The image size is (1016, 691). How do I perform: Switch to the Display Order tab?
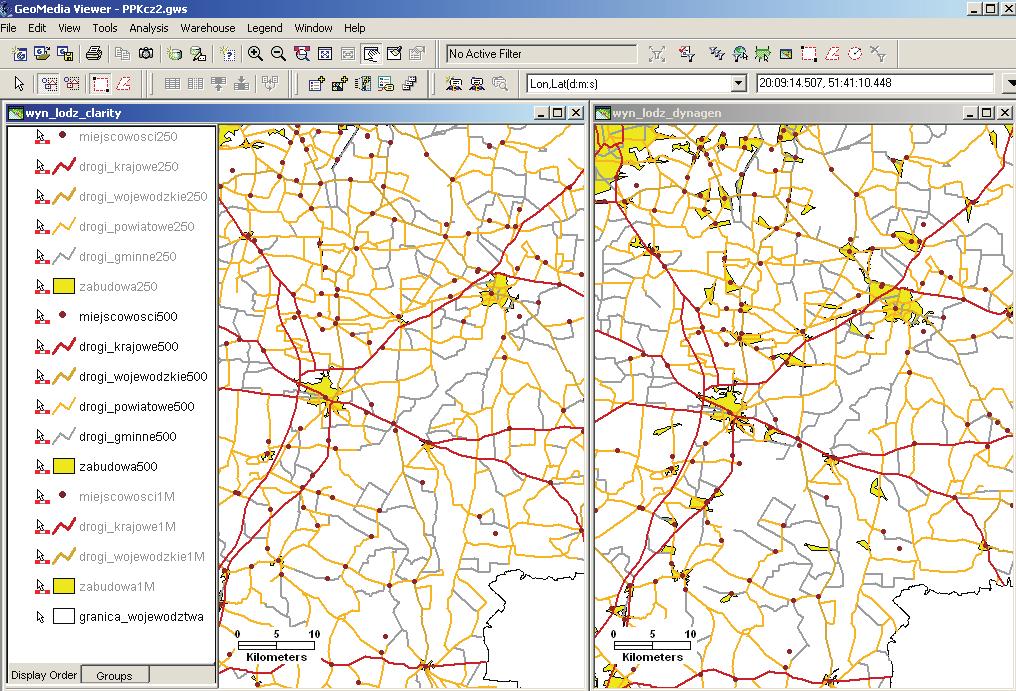44,675
